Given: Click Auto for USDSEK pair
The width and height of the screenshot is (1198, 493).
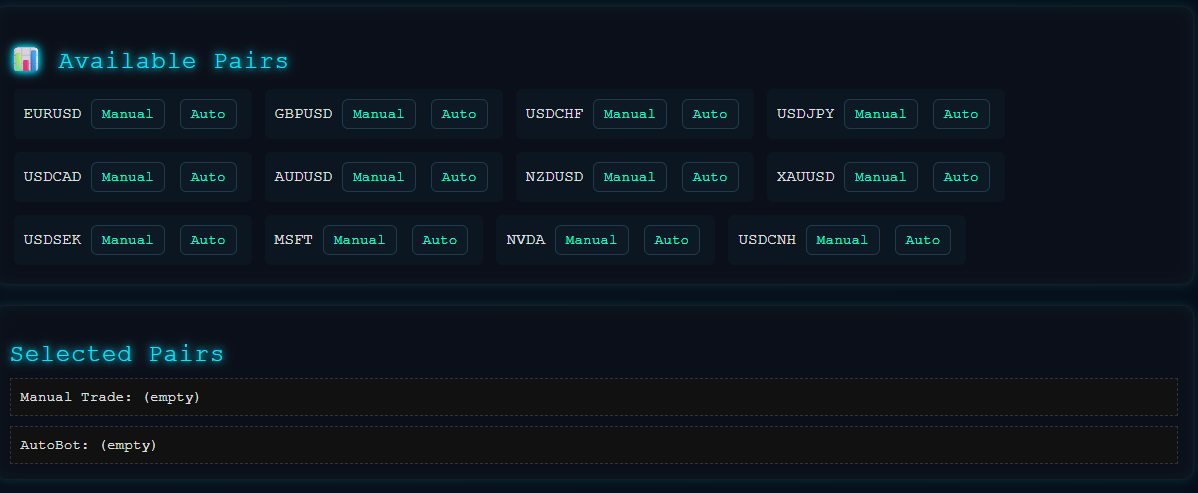Looking at the screenshot, I should coord(208,240).
